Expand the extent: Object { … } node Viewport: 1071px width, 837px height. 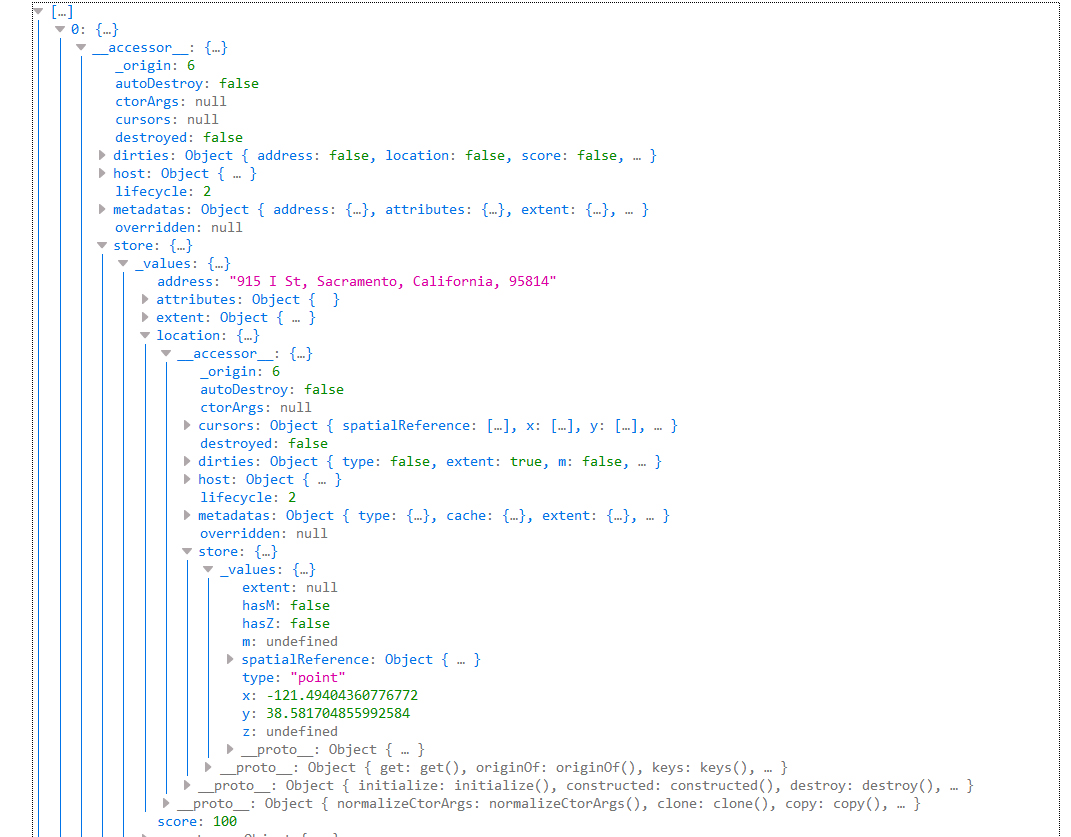click(x=145, y=317)
